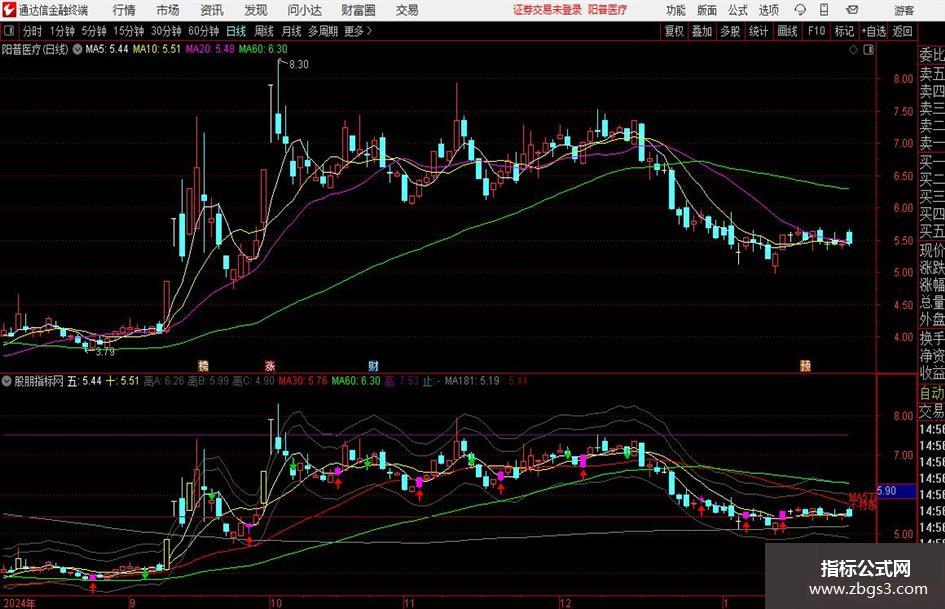Select the 日线 daily period tab
Image resolution: width=945 pixels, height=609 pixels.
pos(236,31)
